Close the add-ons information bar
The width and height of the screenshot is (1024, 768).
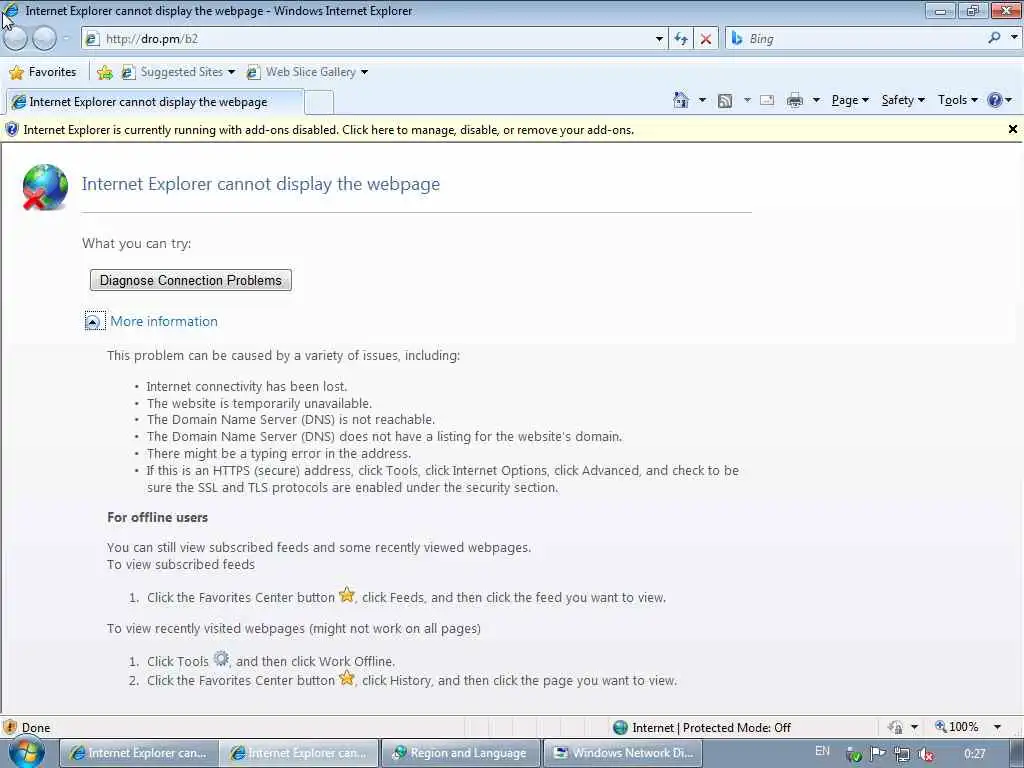pyautogui.click(x=1013, y=129)
